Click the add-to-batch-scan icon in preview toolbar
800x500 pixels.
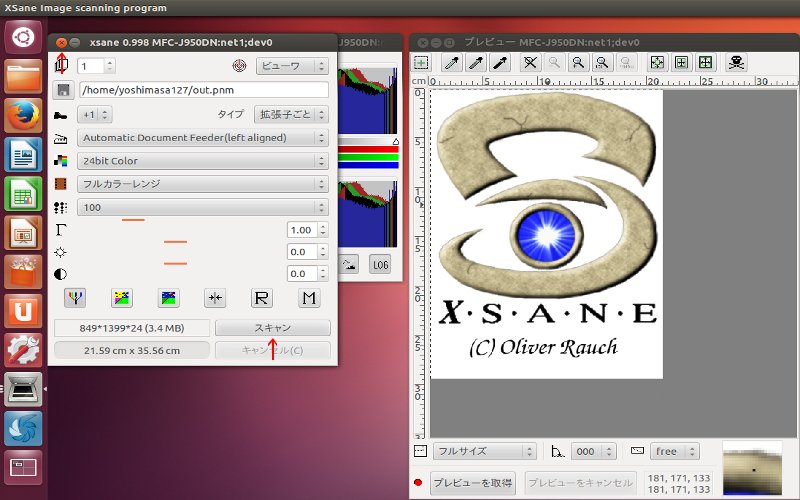421,63
